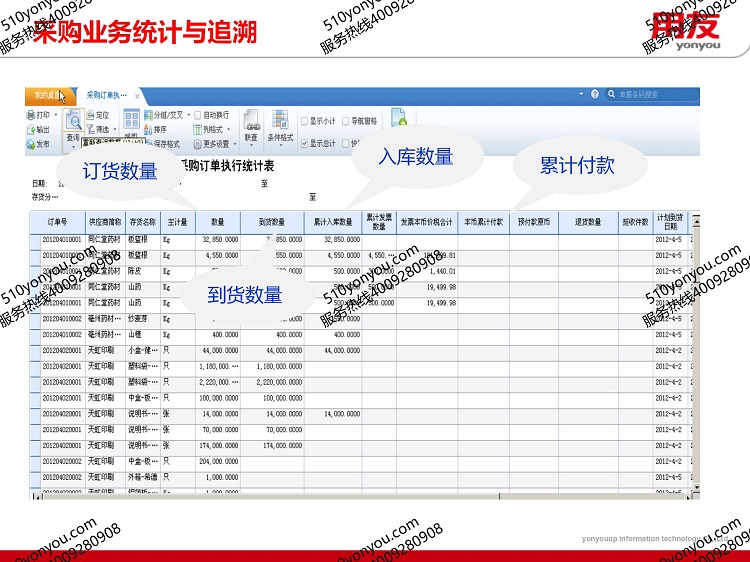Click the help question mark icon
Image resolution: width=750 pixels, height=562 pixels.
click(x=595, y=94)
